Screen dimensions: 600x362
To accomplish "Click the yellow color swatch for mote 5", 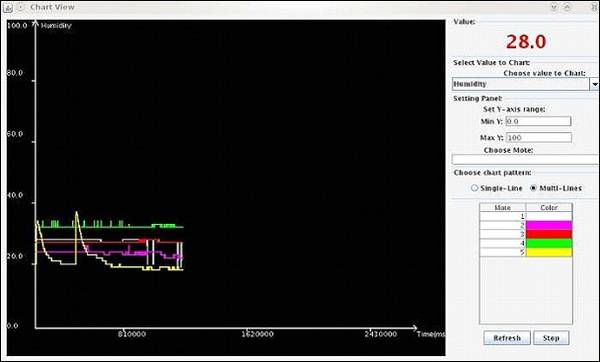I will [549, 252].
